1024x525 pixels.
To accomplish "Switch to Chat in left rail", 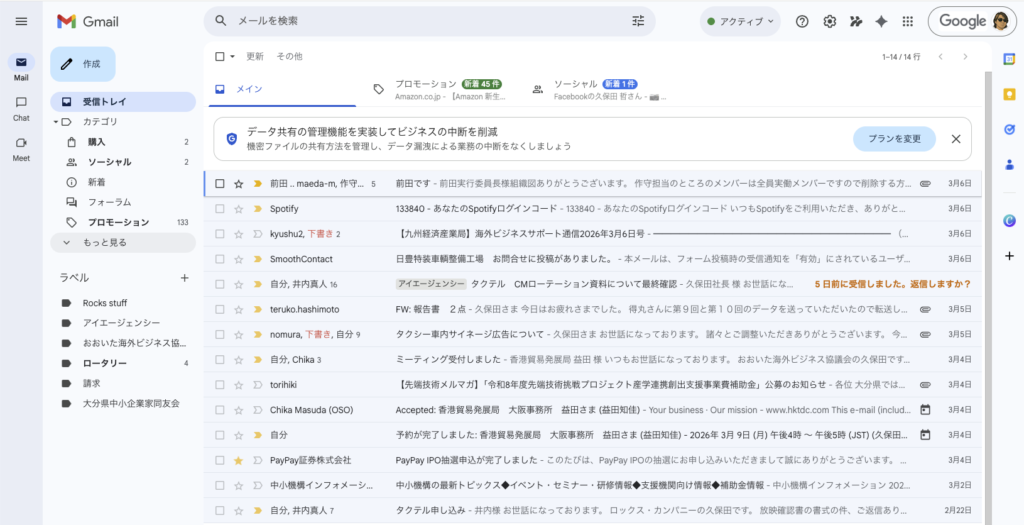I will pyautogui.click(x=21, y=108).
